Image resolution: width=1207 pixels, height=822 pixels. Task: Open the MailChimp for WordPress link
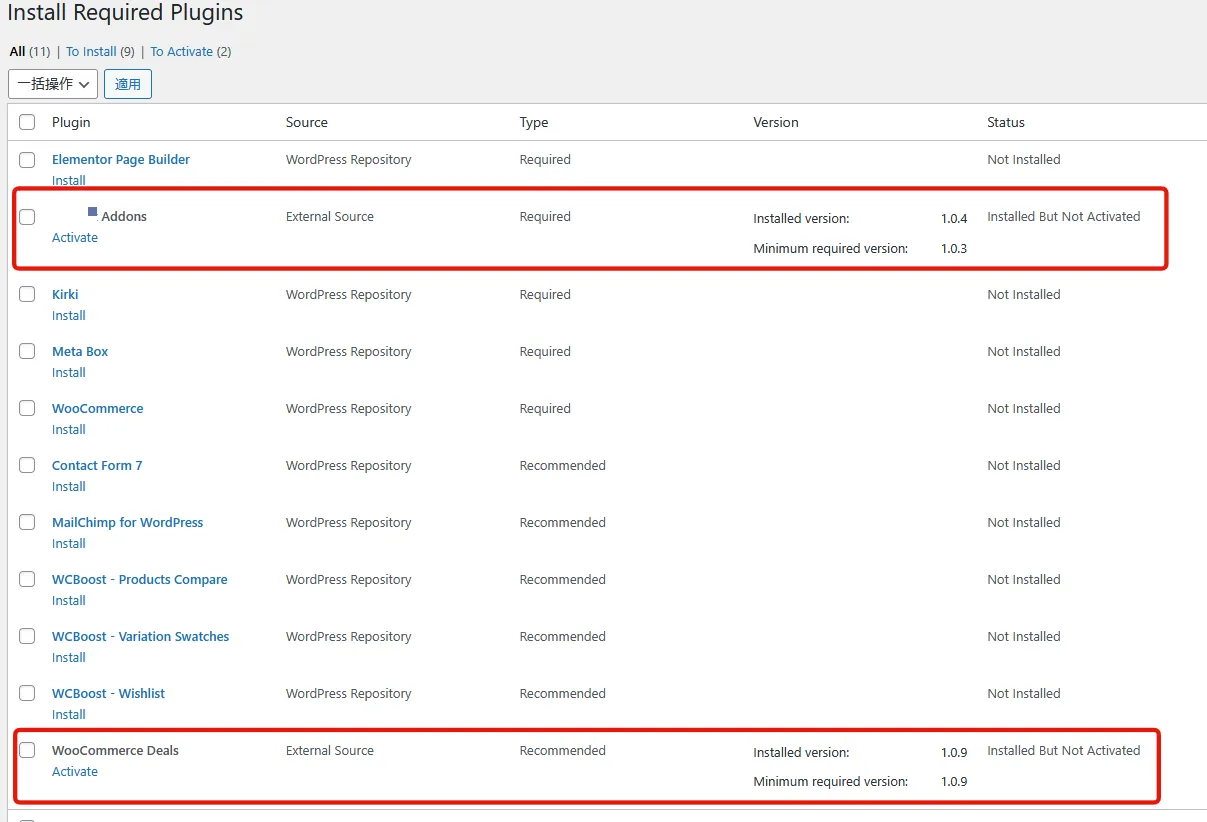tap(127, 523)
